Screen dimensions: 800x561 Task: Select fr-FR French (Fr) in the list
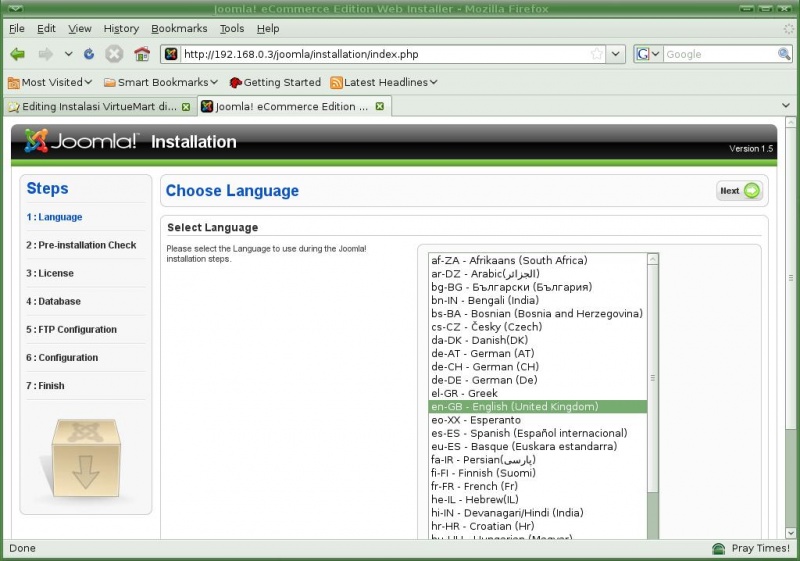[481, 487]
